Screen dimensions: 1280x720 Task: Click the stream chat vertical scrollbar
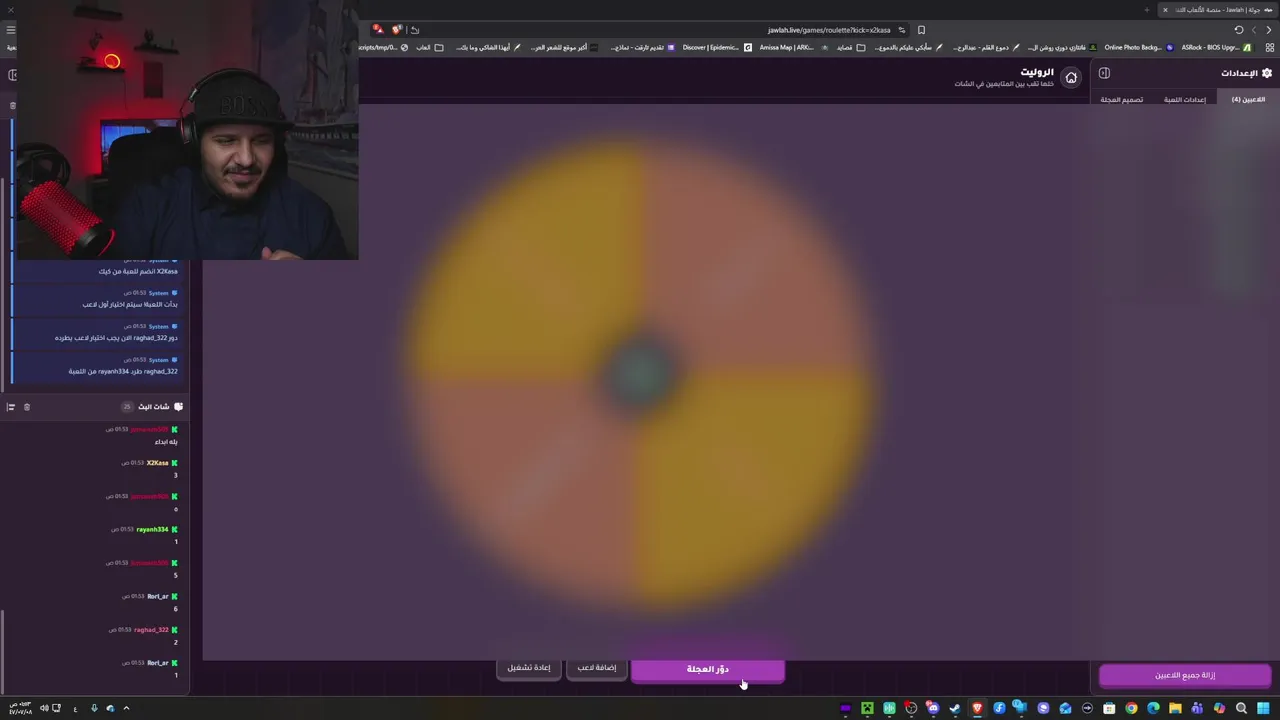pyautogui.click(x=3, y=650)
